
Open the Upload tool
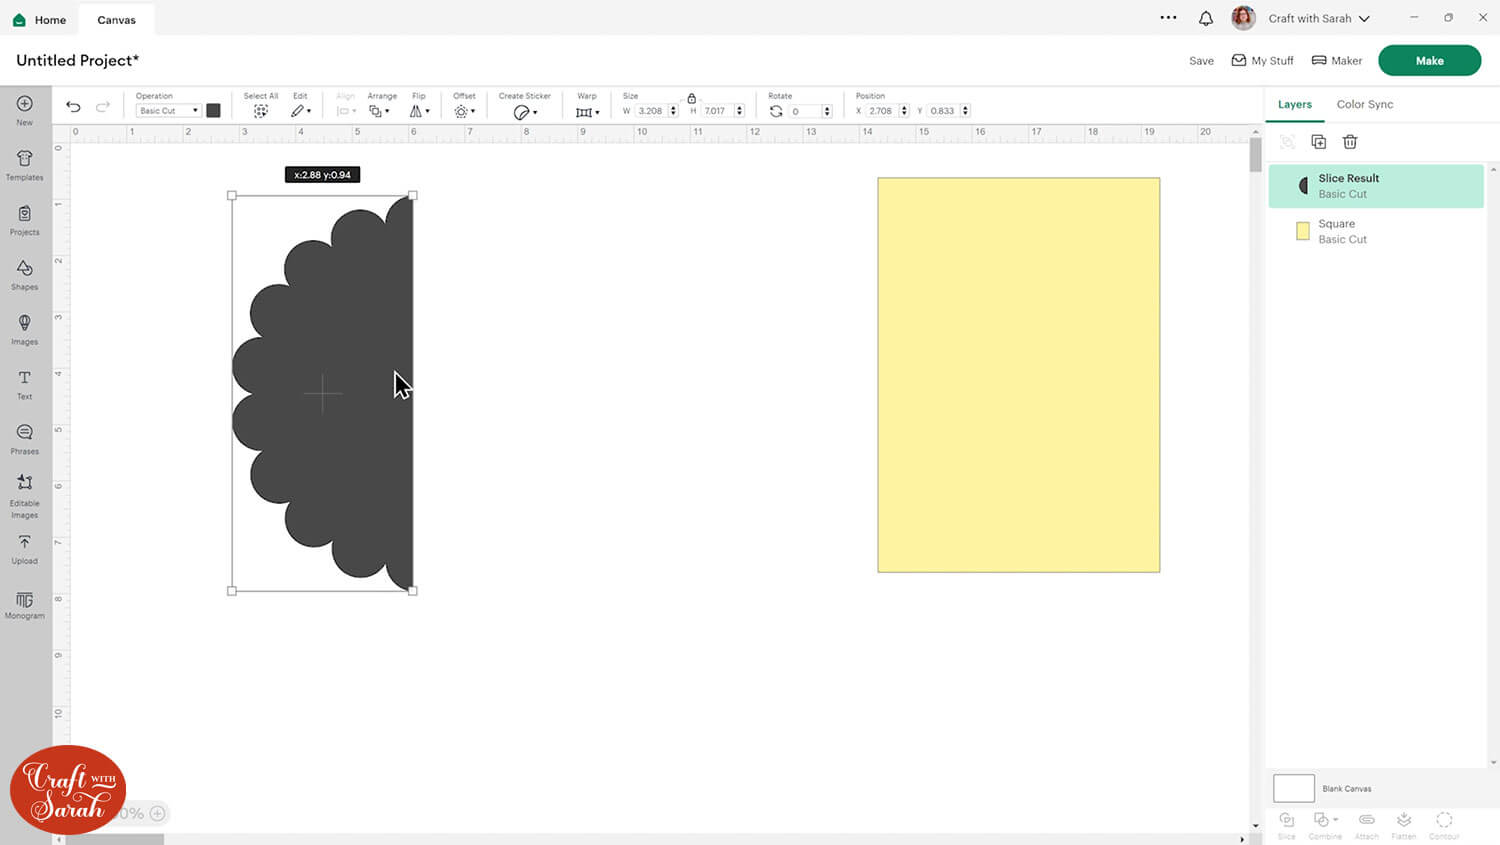[x=25, y=548]
